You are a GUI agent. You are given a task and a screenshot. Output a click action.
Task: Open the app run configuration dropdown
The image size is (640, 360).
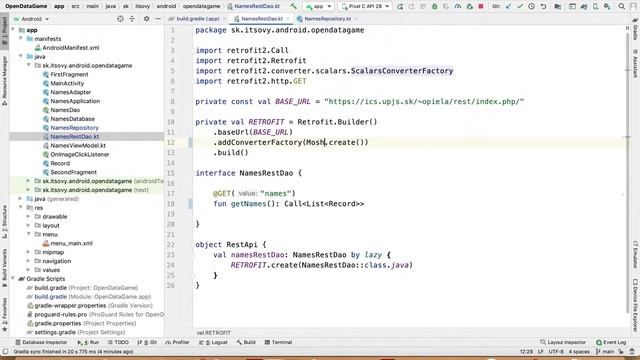318,7
